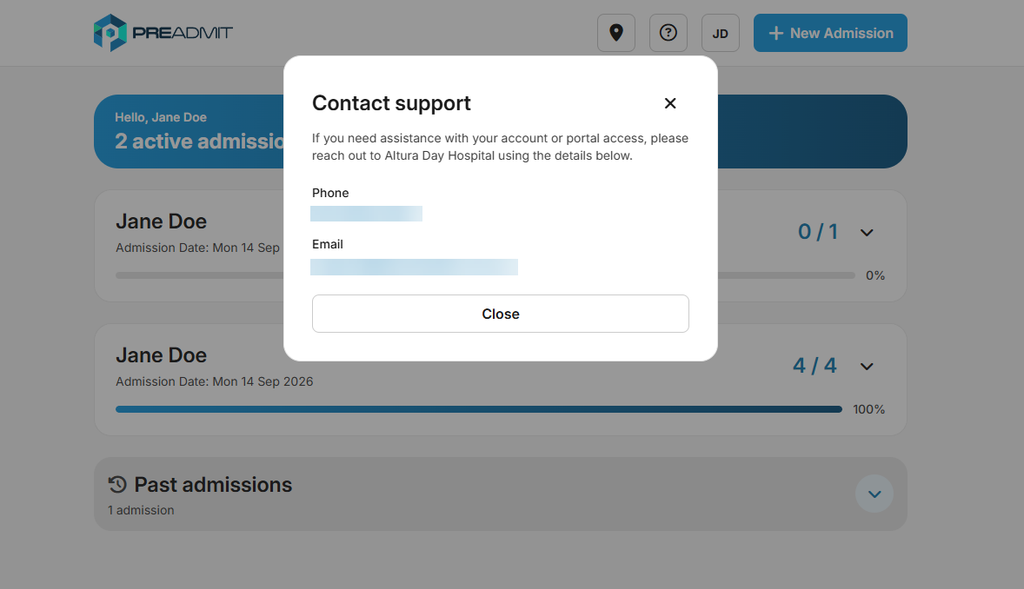Click the Past admissions heading

(213, 485)
